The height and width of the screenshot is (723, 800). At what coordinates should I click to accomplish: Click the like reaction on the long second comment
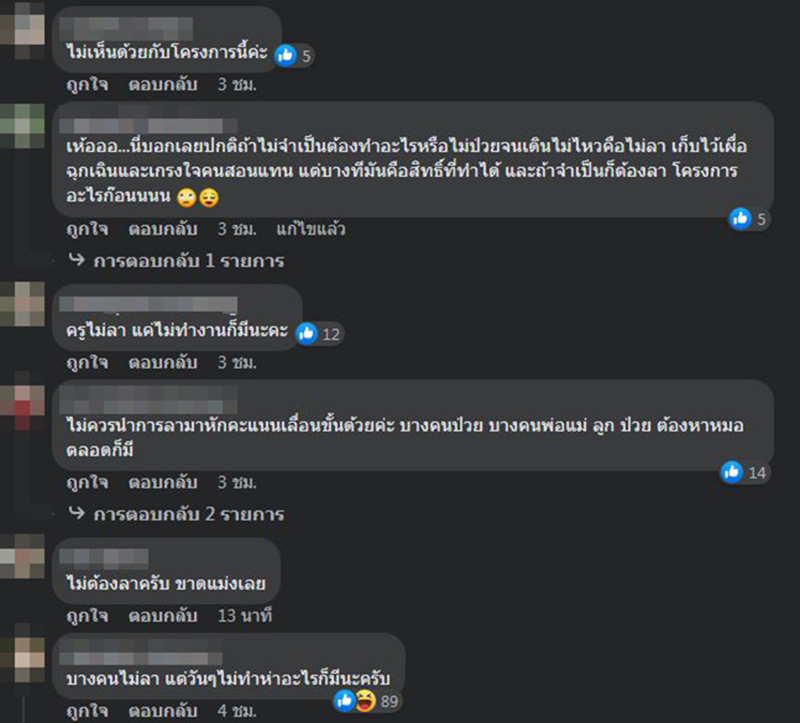pos(740,218)
